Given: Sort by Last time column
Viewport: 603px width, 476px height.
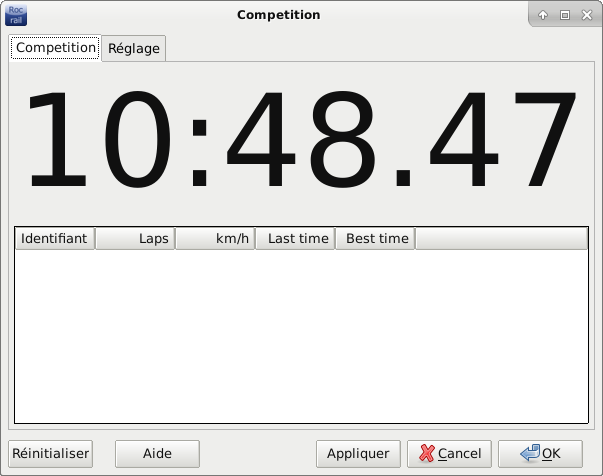Looking at the screenshot, I should click(295, 238).
